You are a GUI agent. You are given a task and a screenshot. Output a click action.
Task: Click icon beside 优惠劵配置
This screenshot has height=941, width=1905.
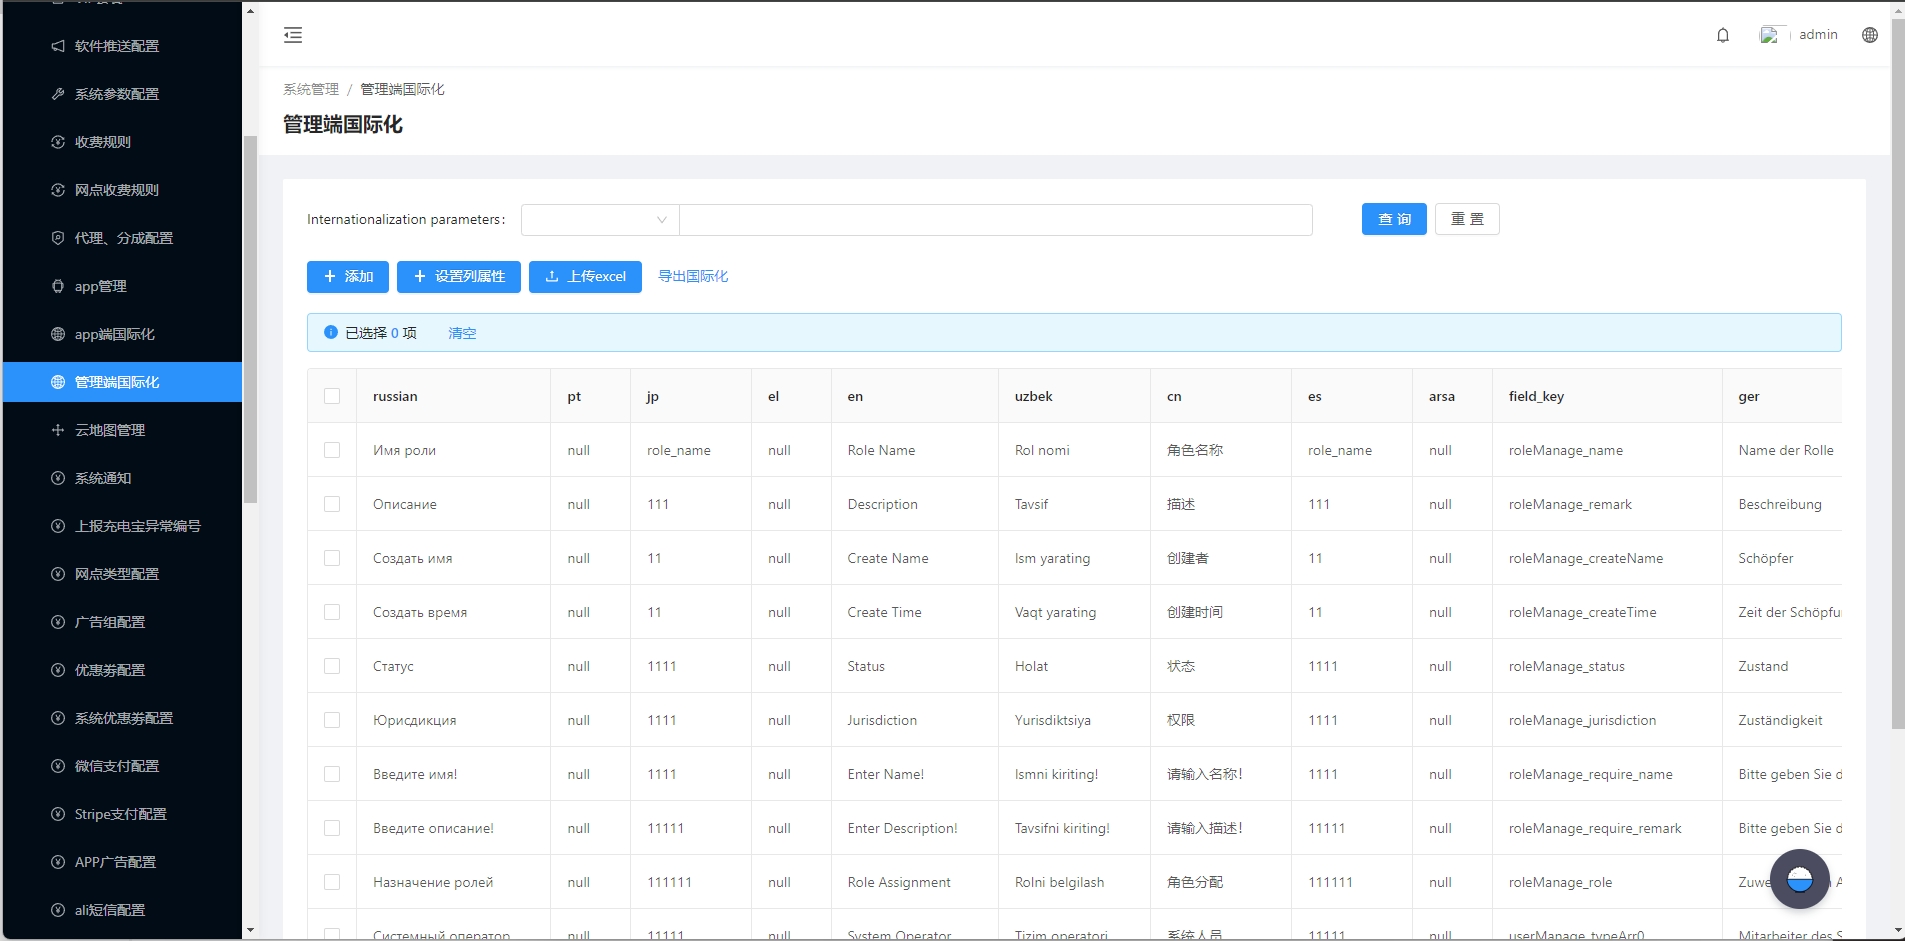[58, 670]
